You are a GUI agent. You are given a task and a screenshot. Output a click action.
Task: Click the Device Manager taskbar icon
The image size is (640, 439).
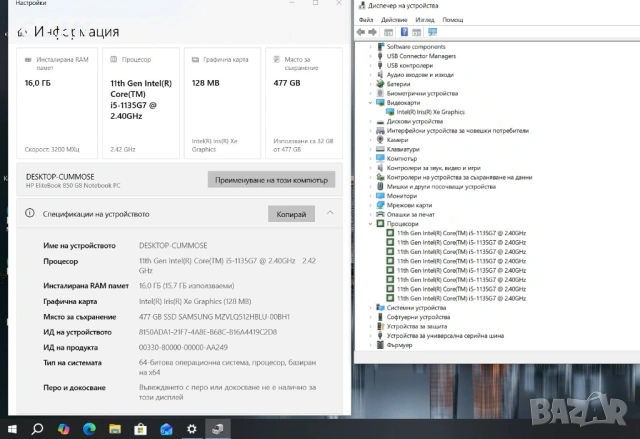[218, 429]
